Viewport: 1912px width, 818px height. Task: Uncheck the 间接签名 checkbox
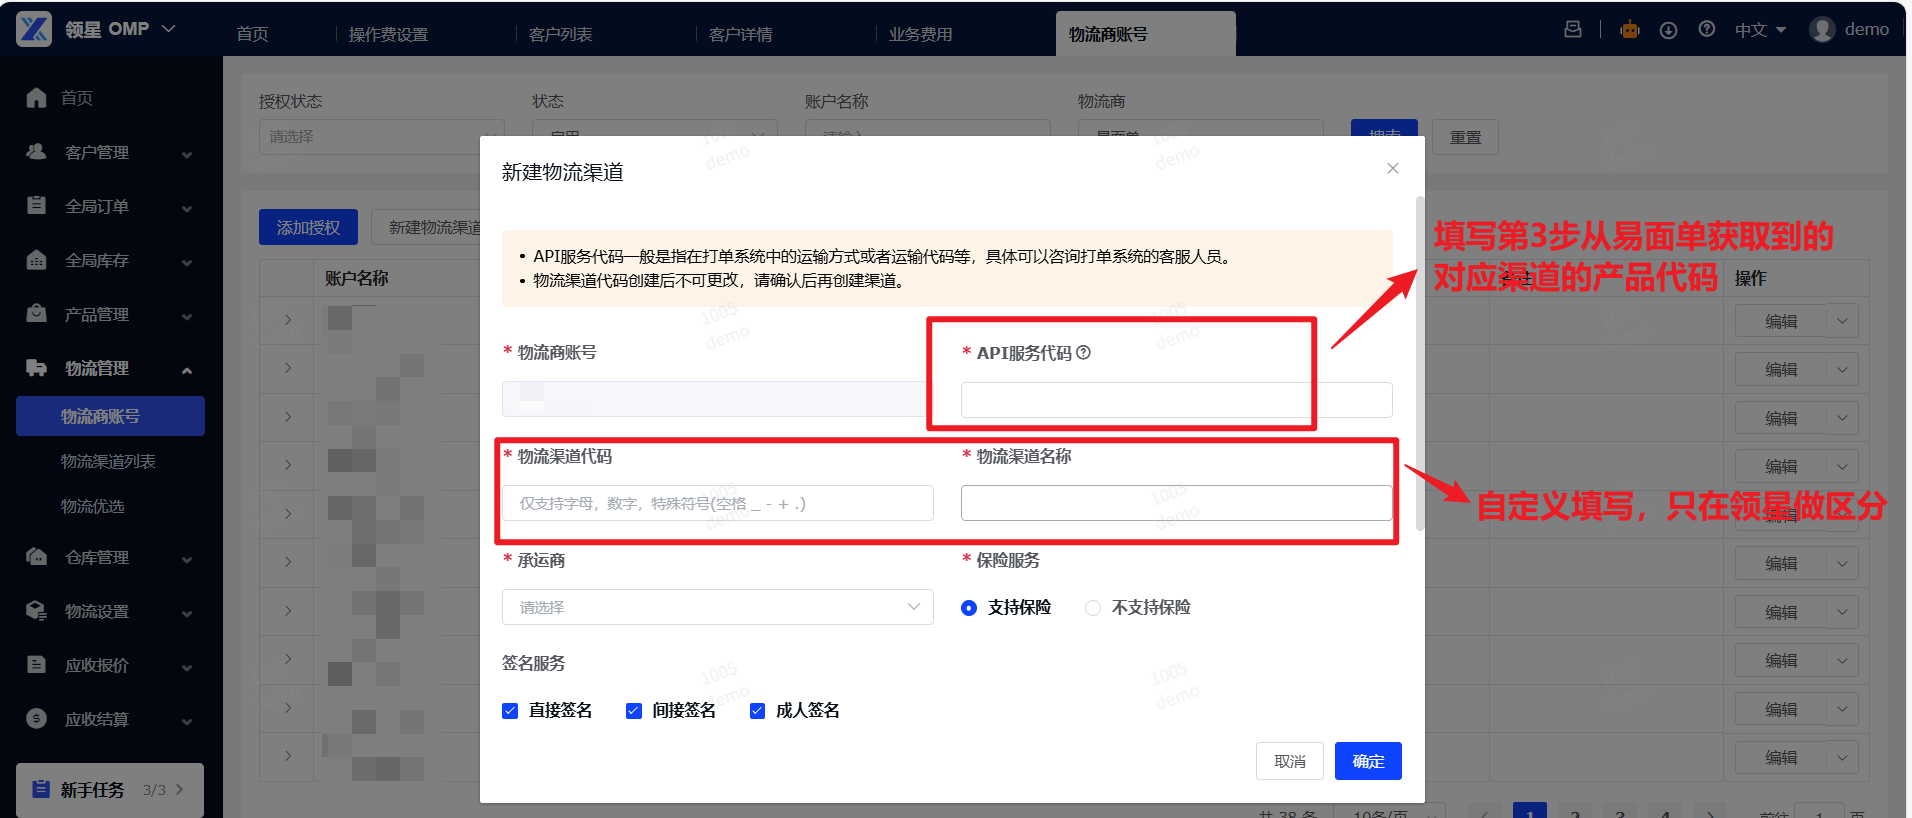pyautogui.click(x=634, y=711)
